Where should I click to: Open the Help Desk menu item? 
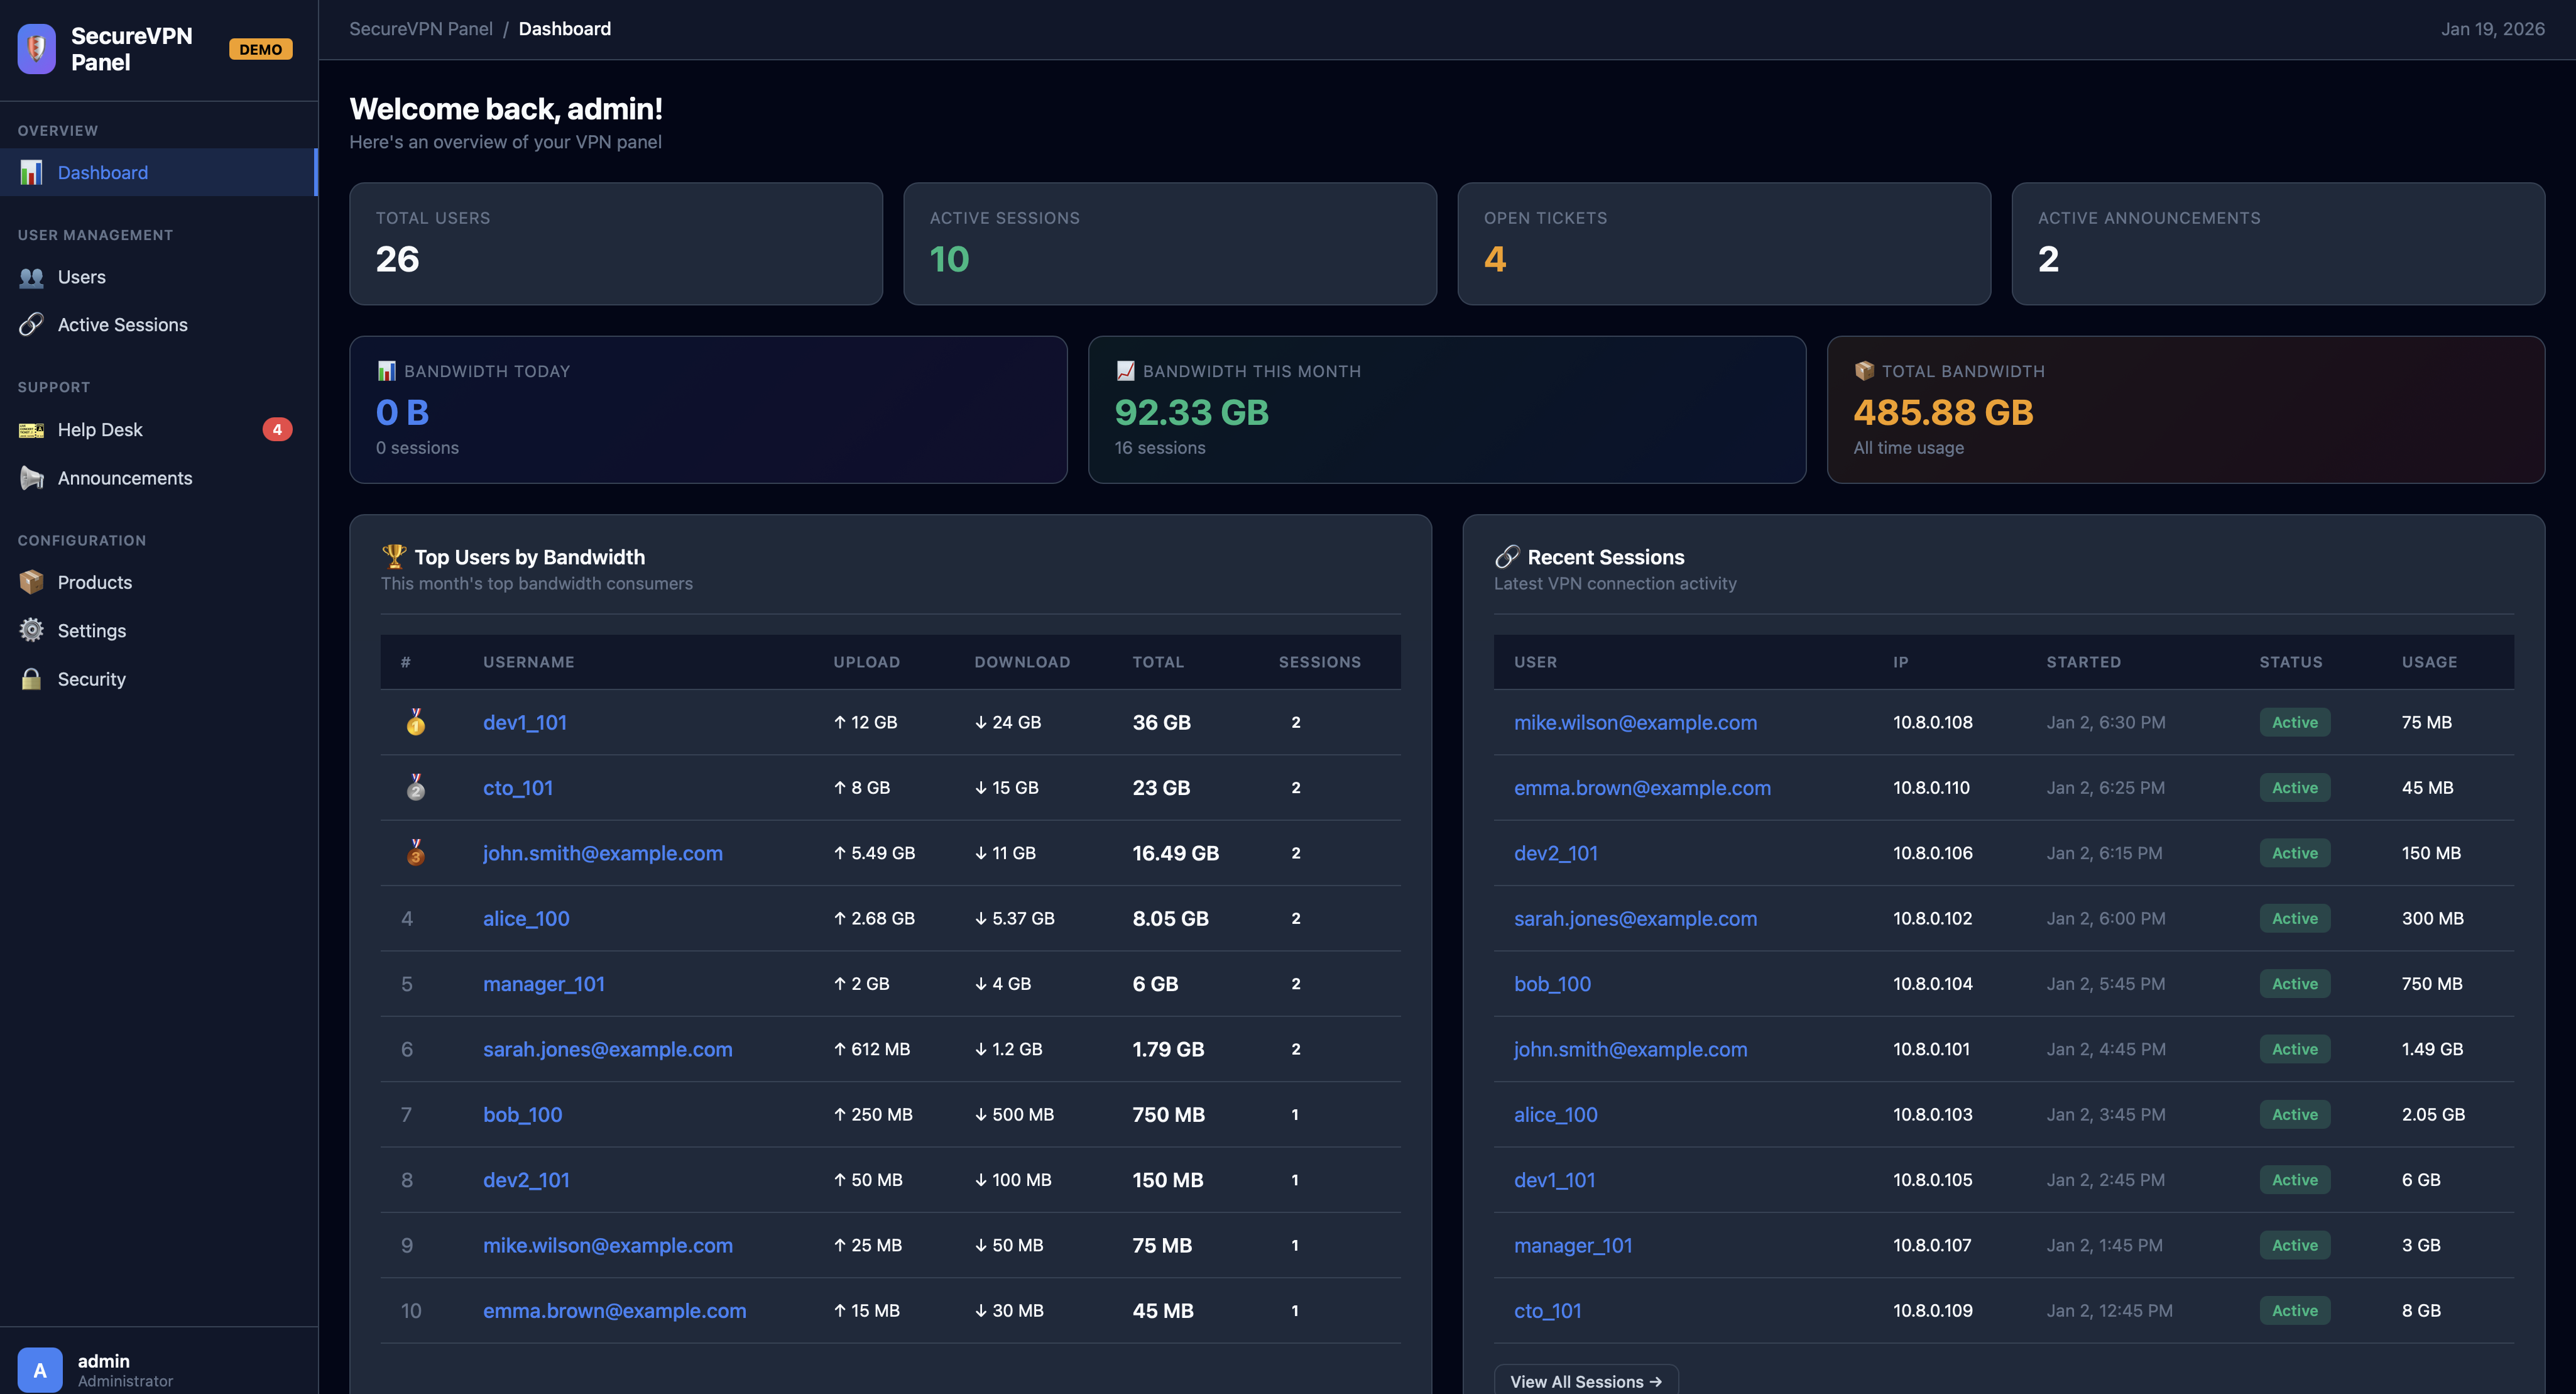point(100,430)
